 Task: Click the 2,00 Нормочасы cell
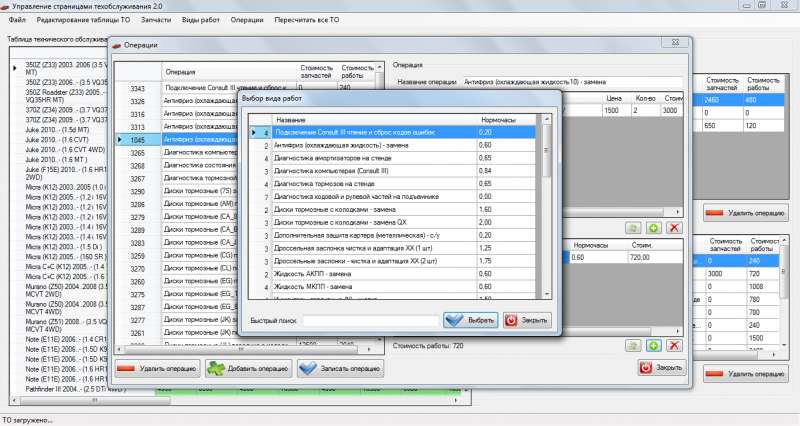(x=507, y=222)
